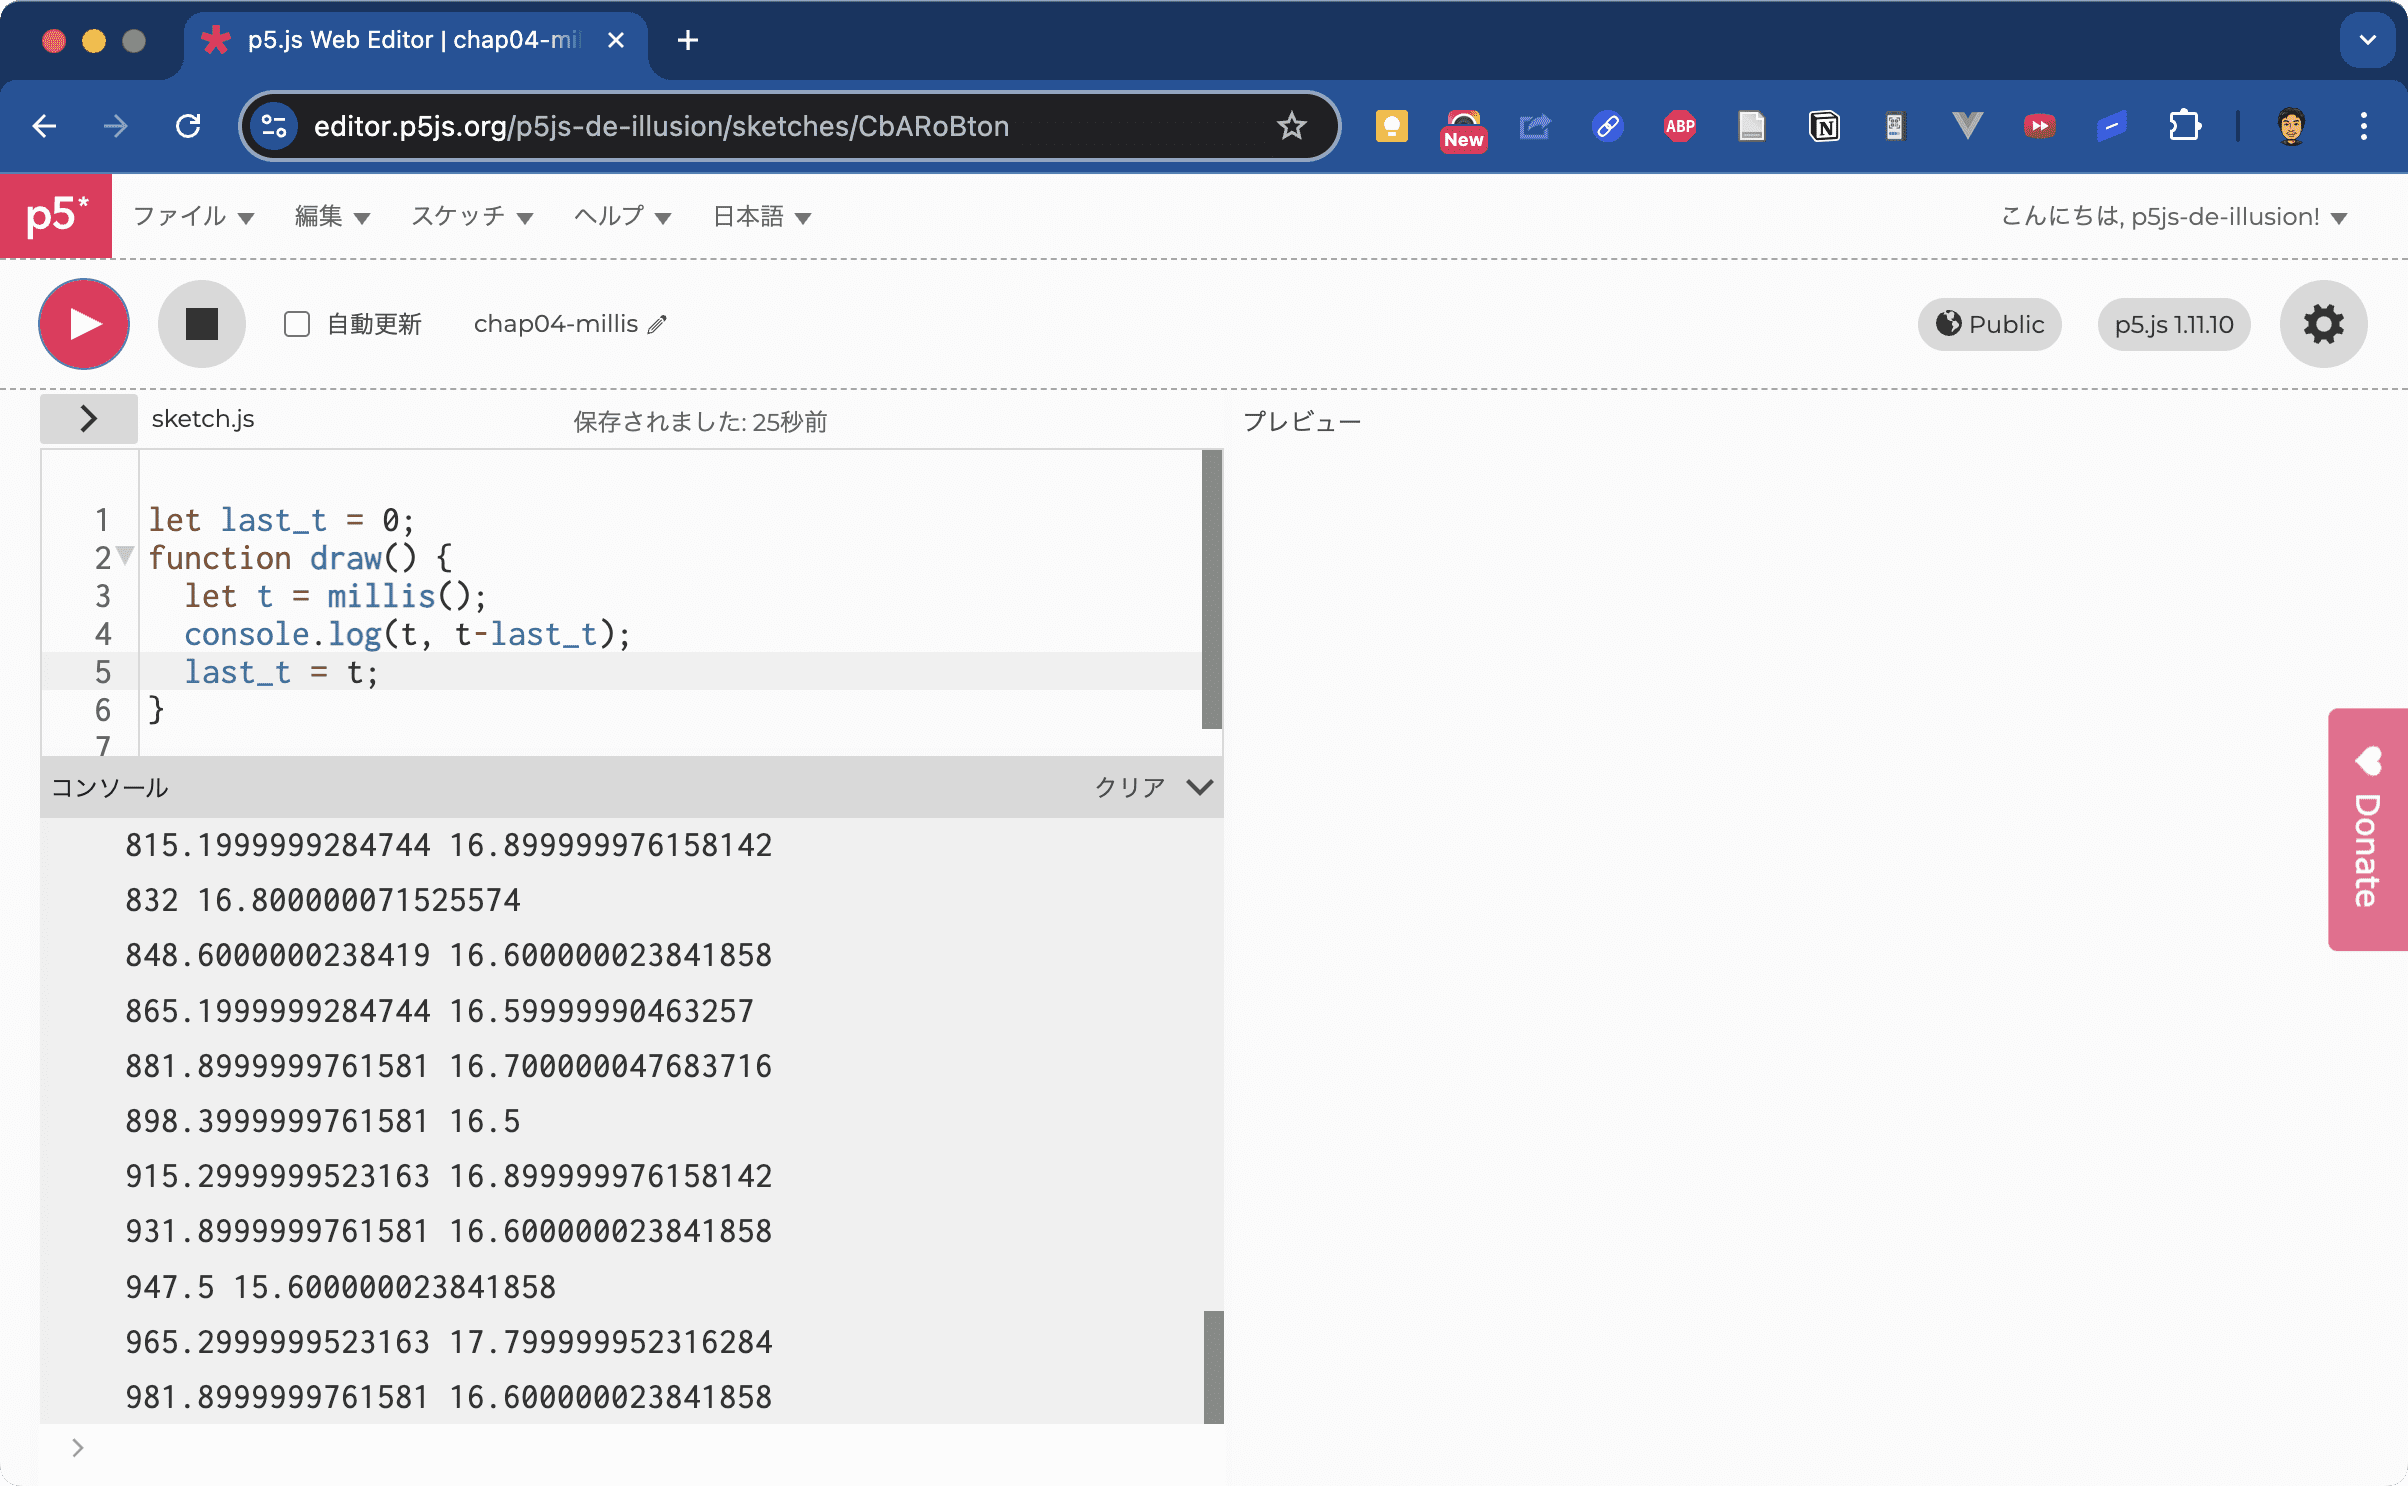Collapse the console with chevron
This screenshot has width=2408, height=1486.
pos(1200,787)
